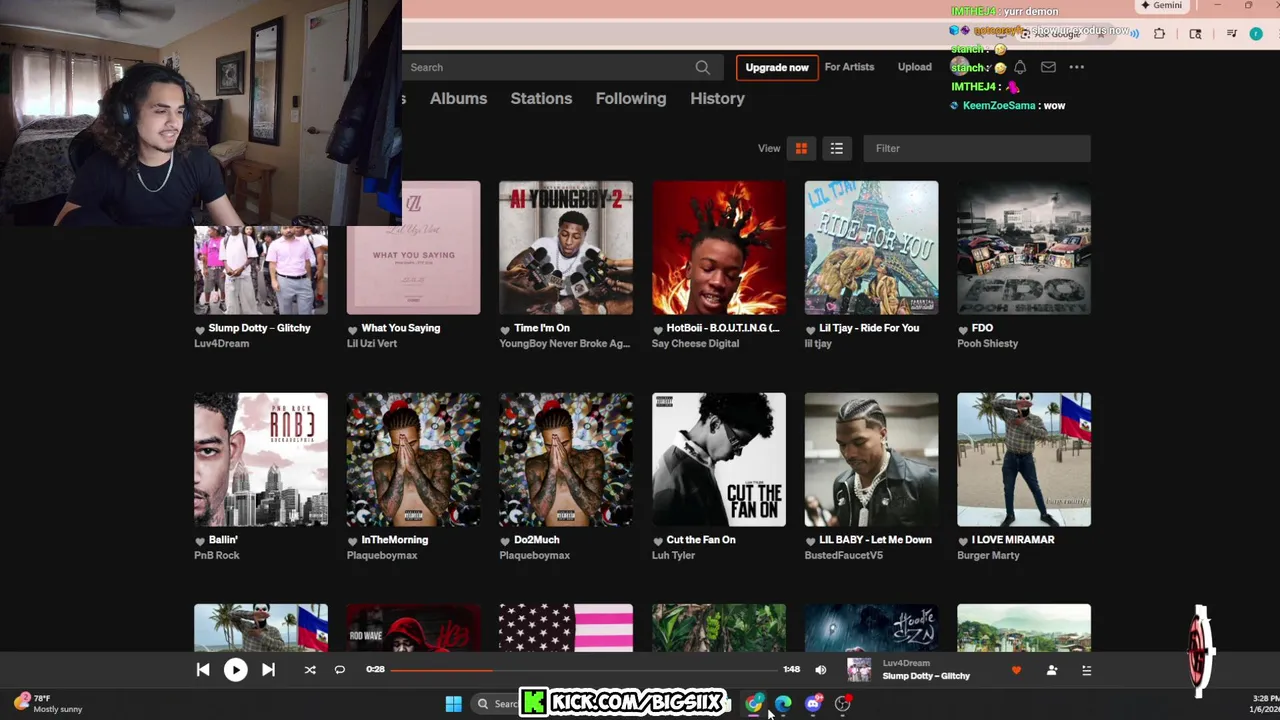
Task: Open the Following tab
Action: point(630,98)
